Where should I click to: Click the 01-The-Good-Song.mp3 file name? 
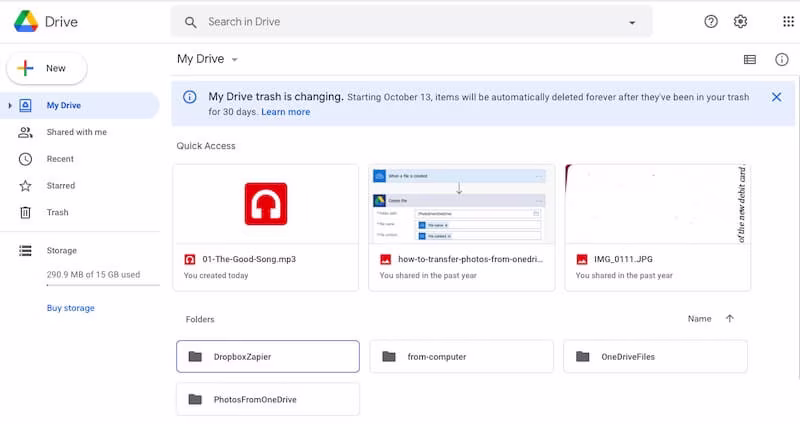249,259
